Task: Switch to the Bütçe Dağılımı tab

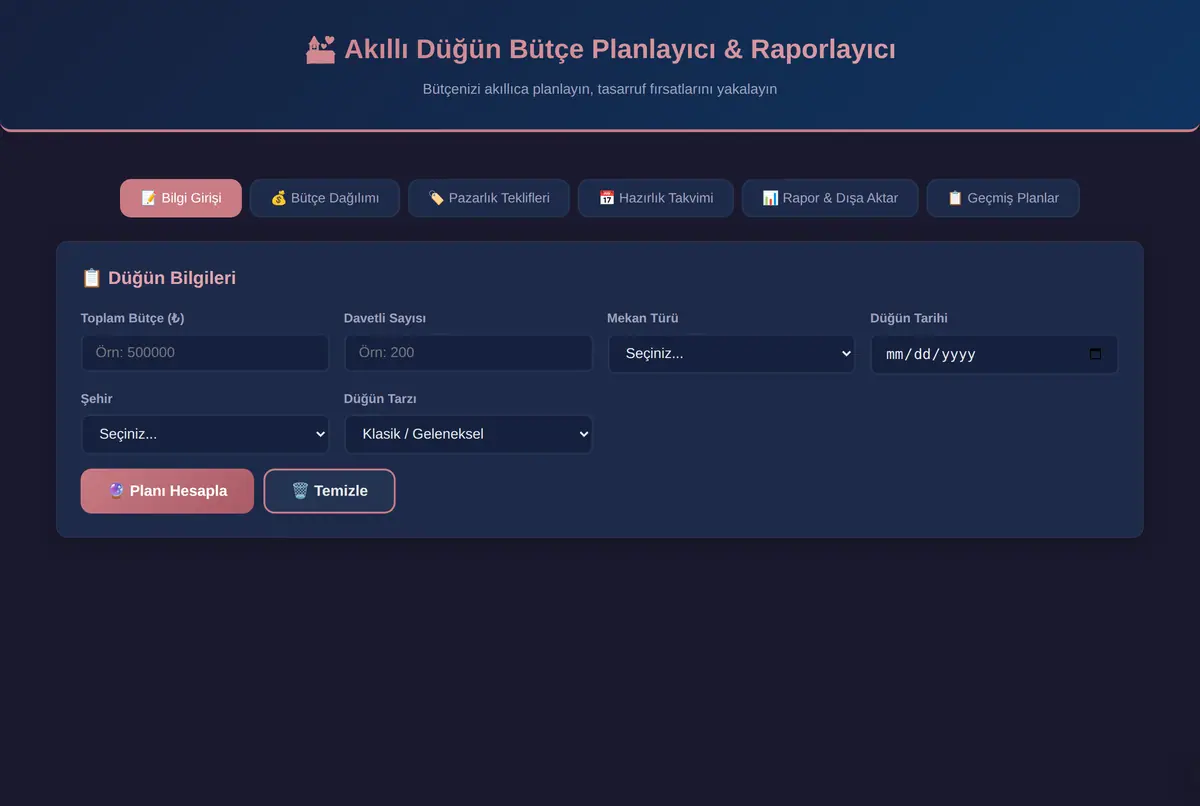Action: click(x=325, y=198)
